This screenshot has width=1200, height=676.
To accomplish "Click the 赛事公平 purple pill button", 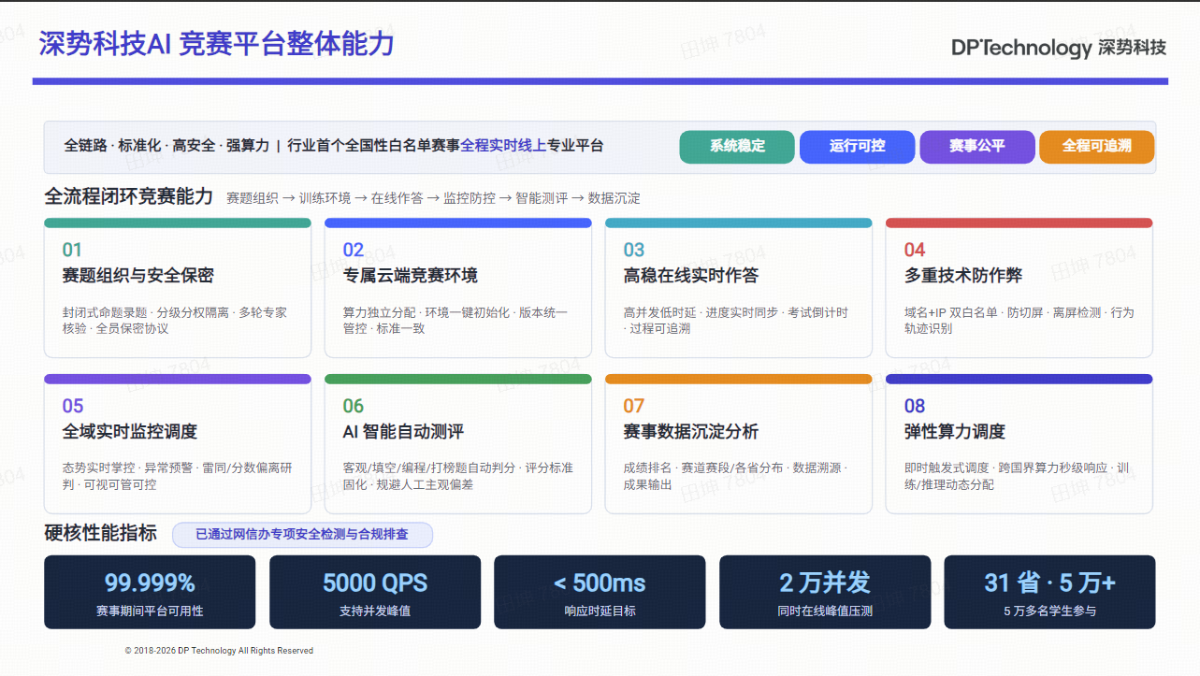I will [977, 146].
